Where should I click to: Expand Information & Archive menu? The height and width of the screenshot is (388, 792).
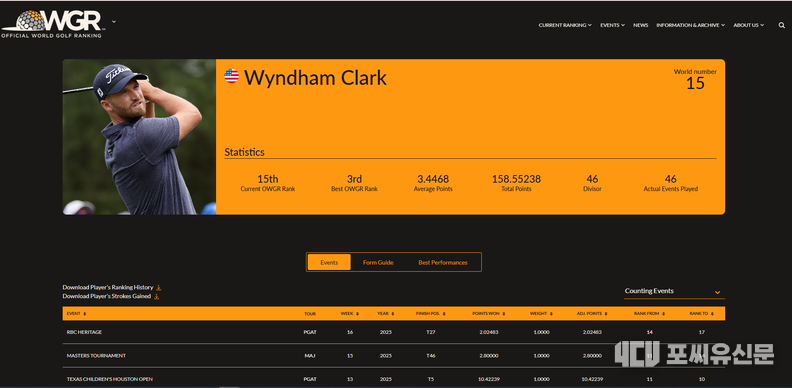690,25
